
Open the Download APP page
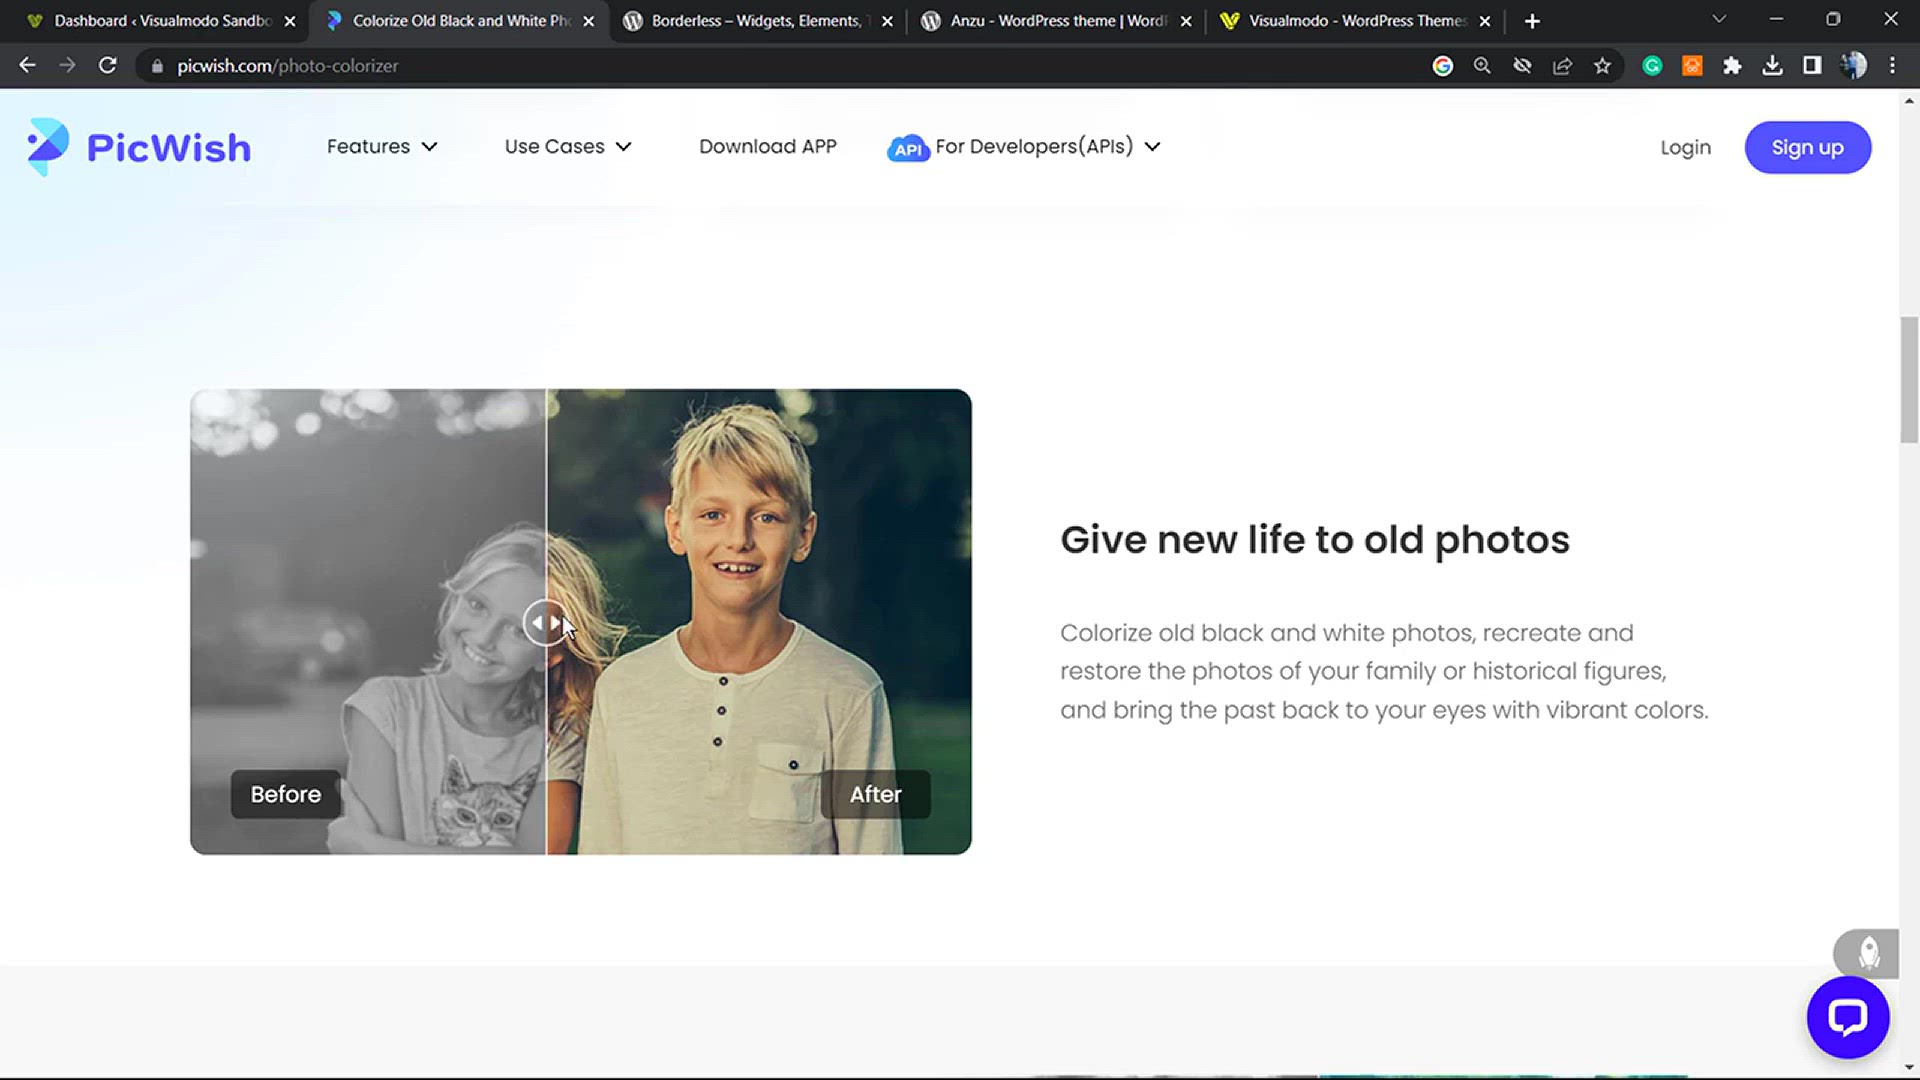coord(767,146)
